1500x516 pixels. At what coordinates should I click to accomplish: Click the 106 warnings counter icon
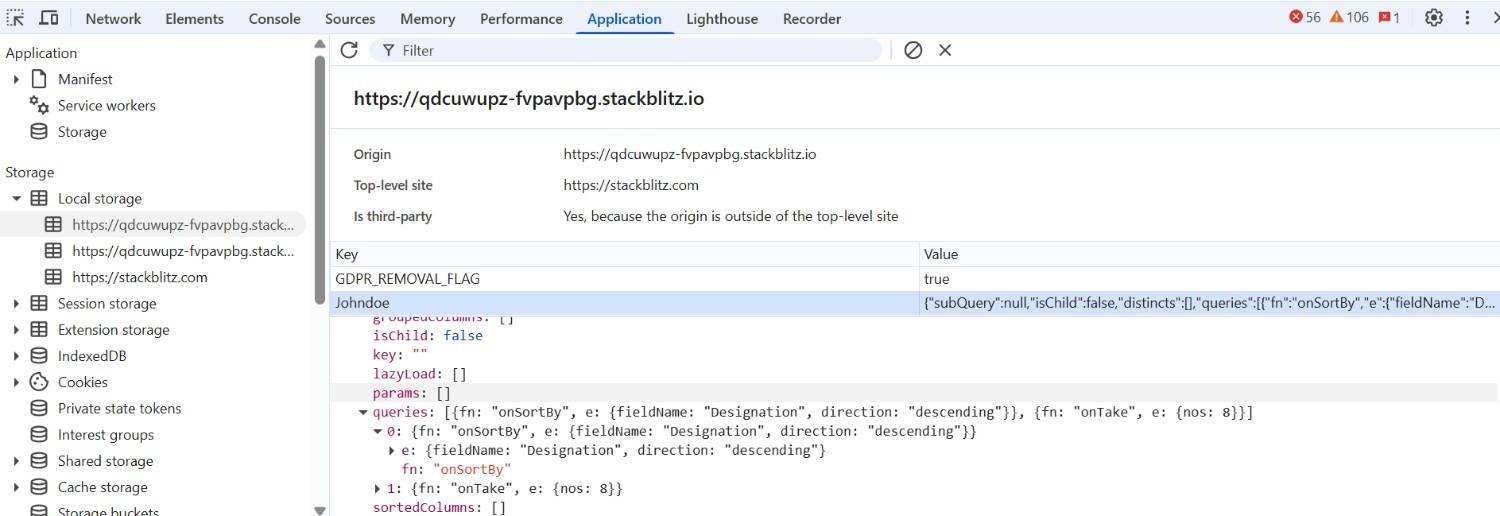[x=1349, y=18]
